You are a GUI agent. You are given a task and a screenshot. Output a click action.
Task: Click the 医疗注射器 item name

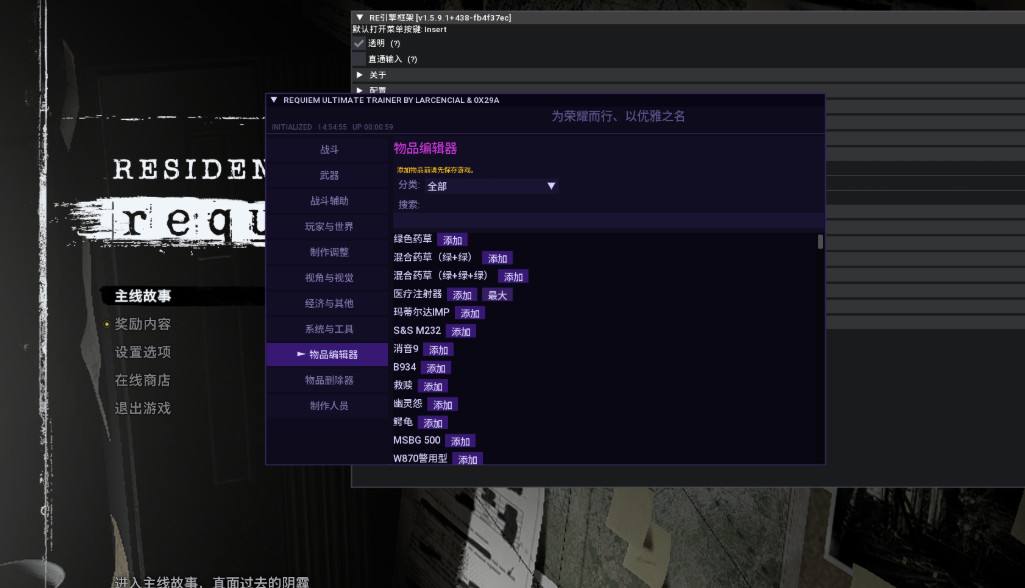(418, 294)
